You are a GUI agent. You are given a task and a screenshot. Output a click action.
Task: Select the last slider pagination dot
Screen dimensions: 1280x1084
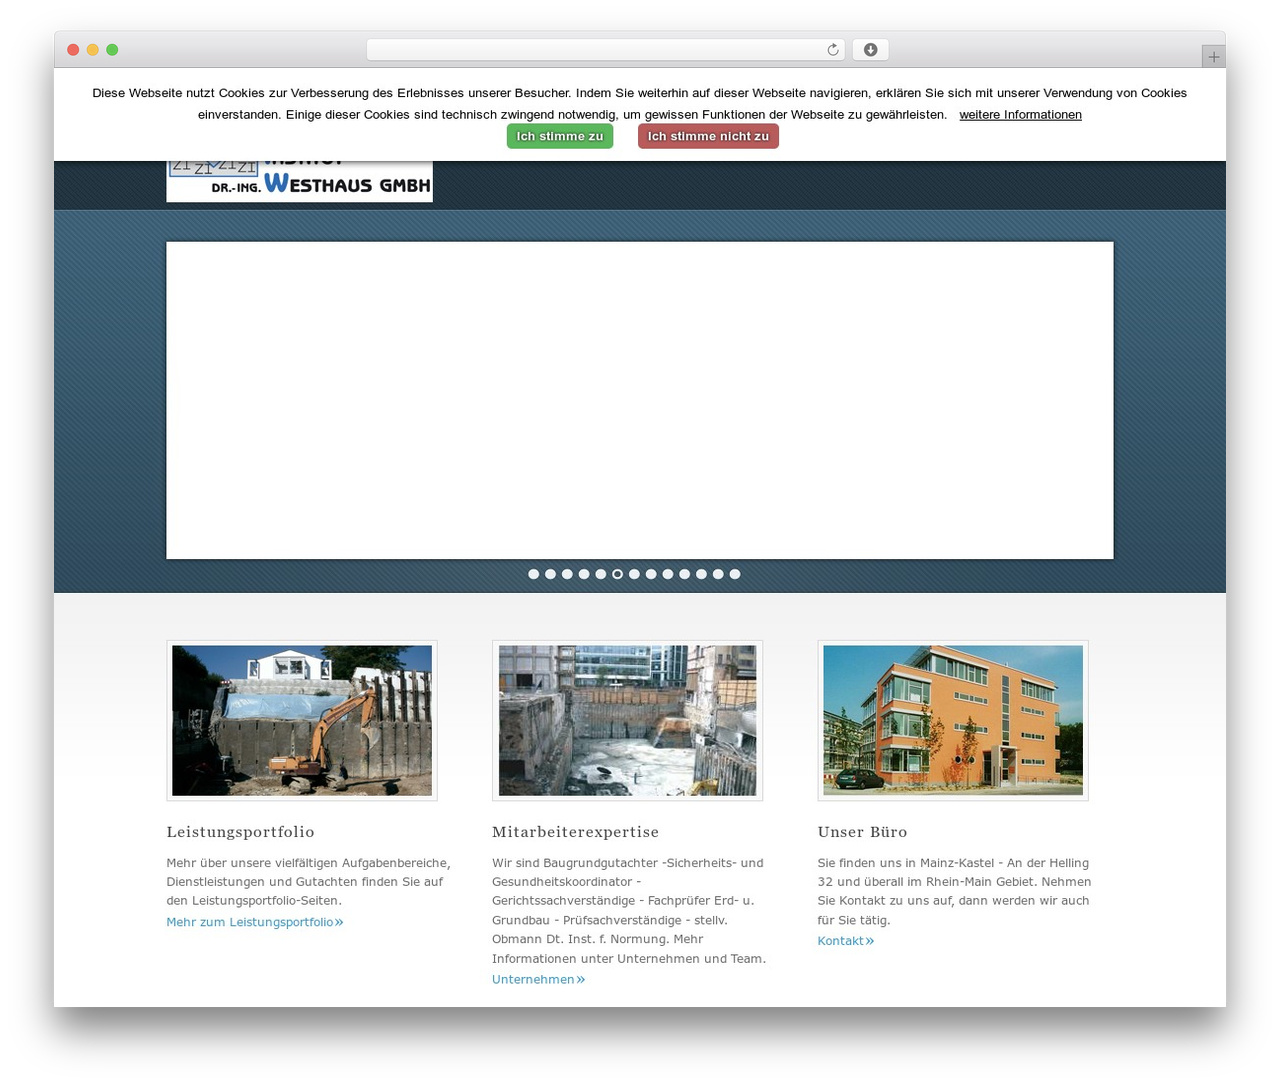(735, 574)
